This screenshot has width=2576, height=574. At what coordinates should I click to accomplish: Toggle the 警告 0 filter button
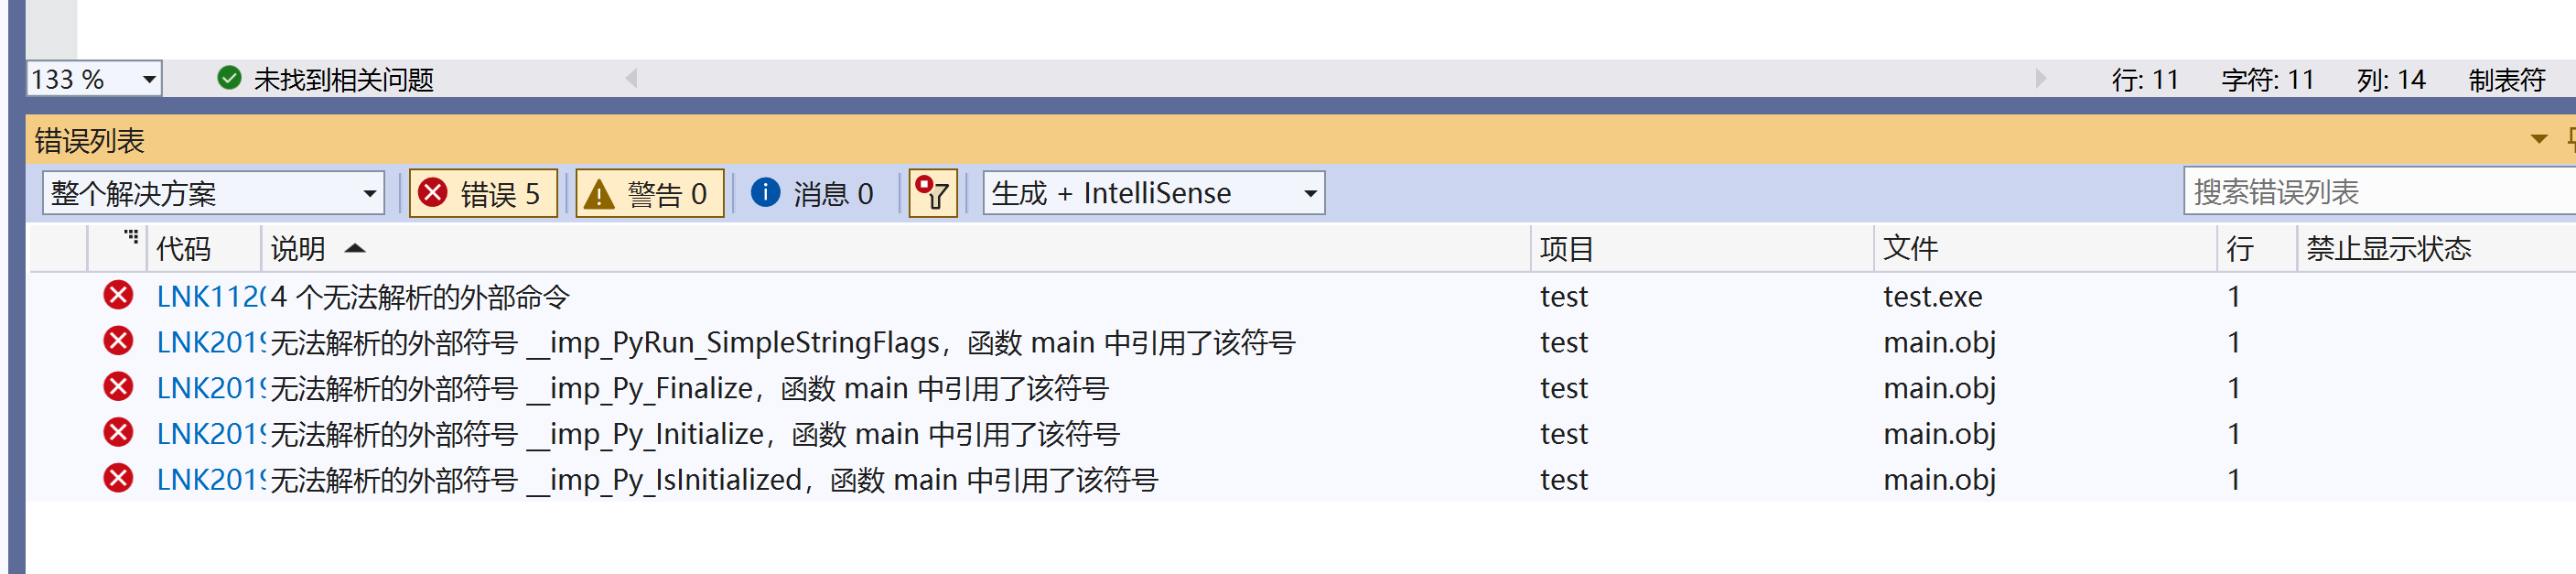click(649, 192)
